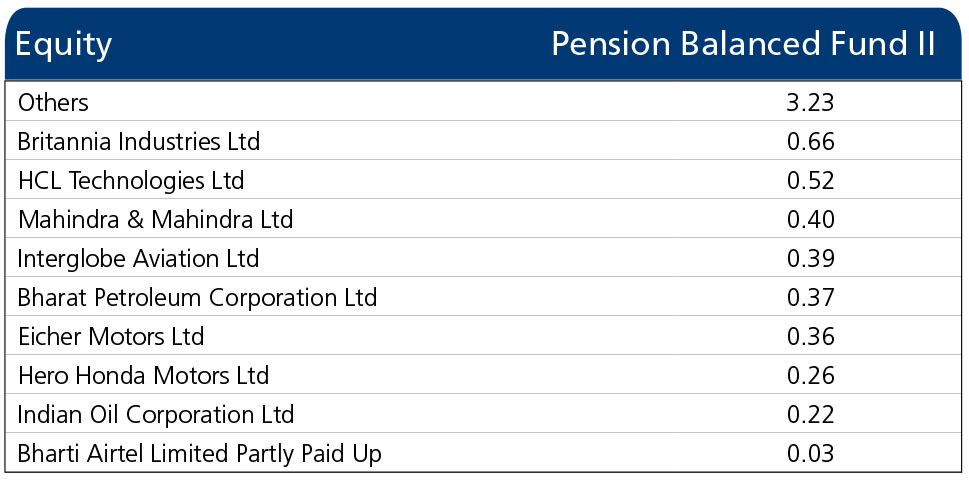Click Britannia Industries Ltd entry
969x488 pixels.
[139, 142]
